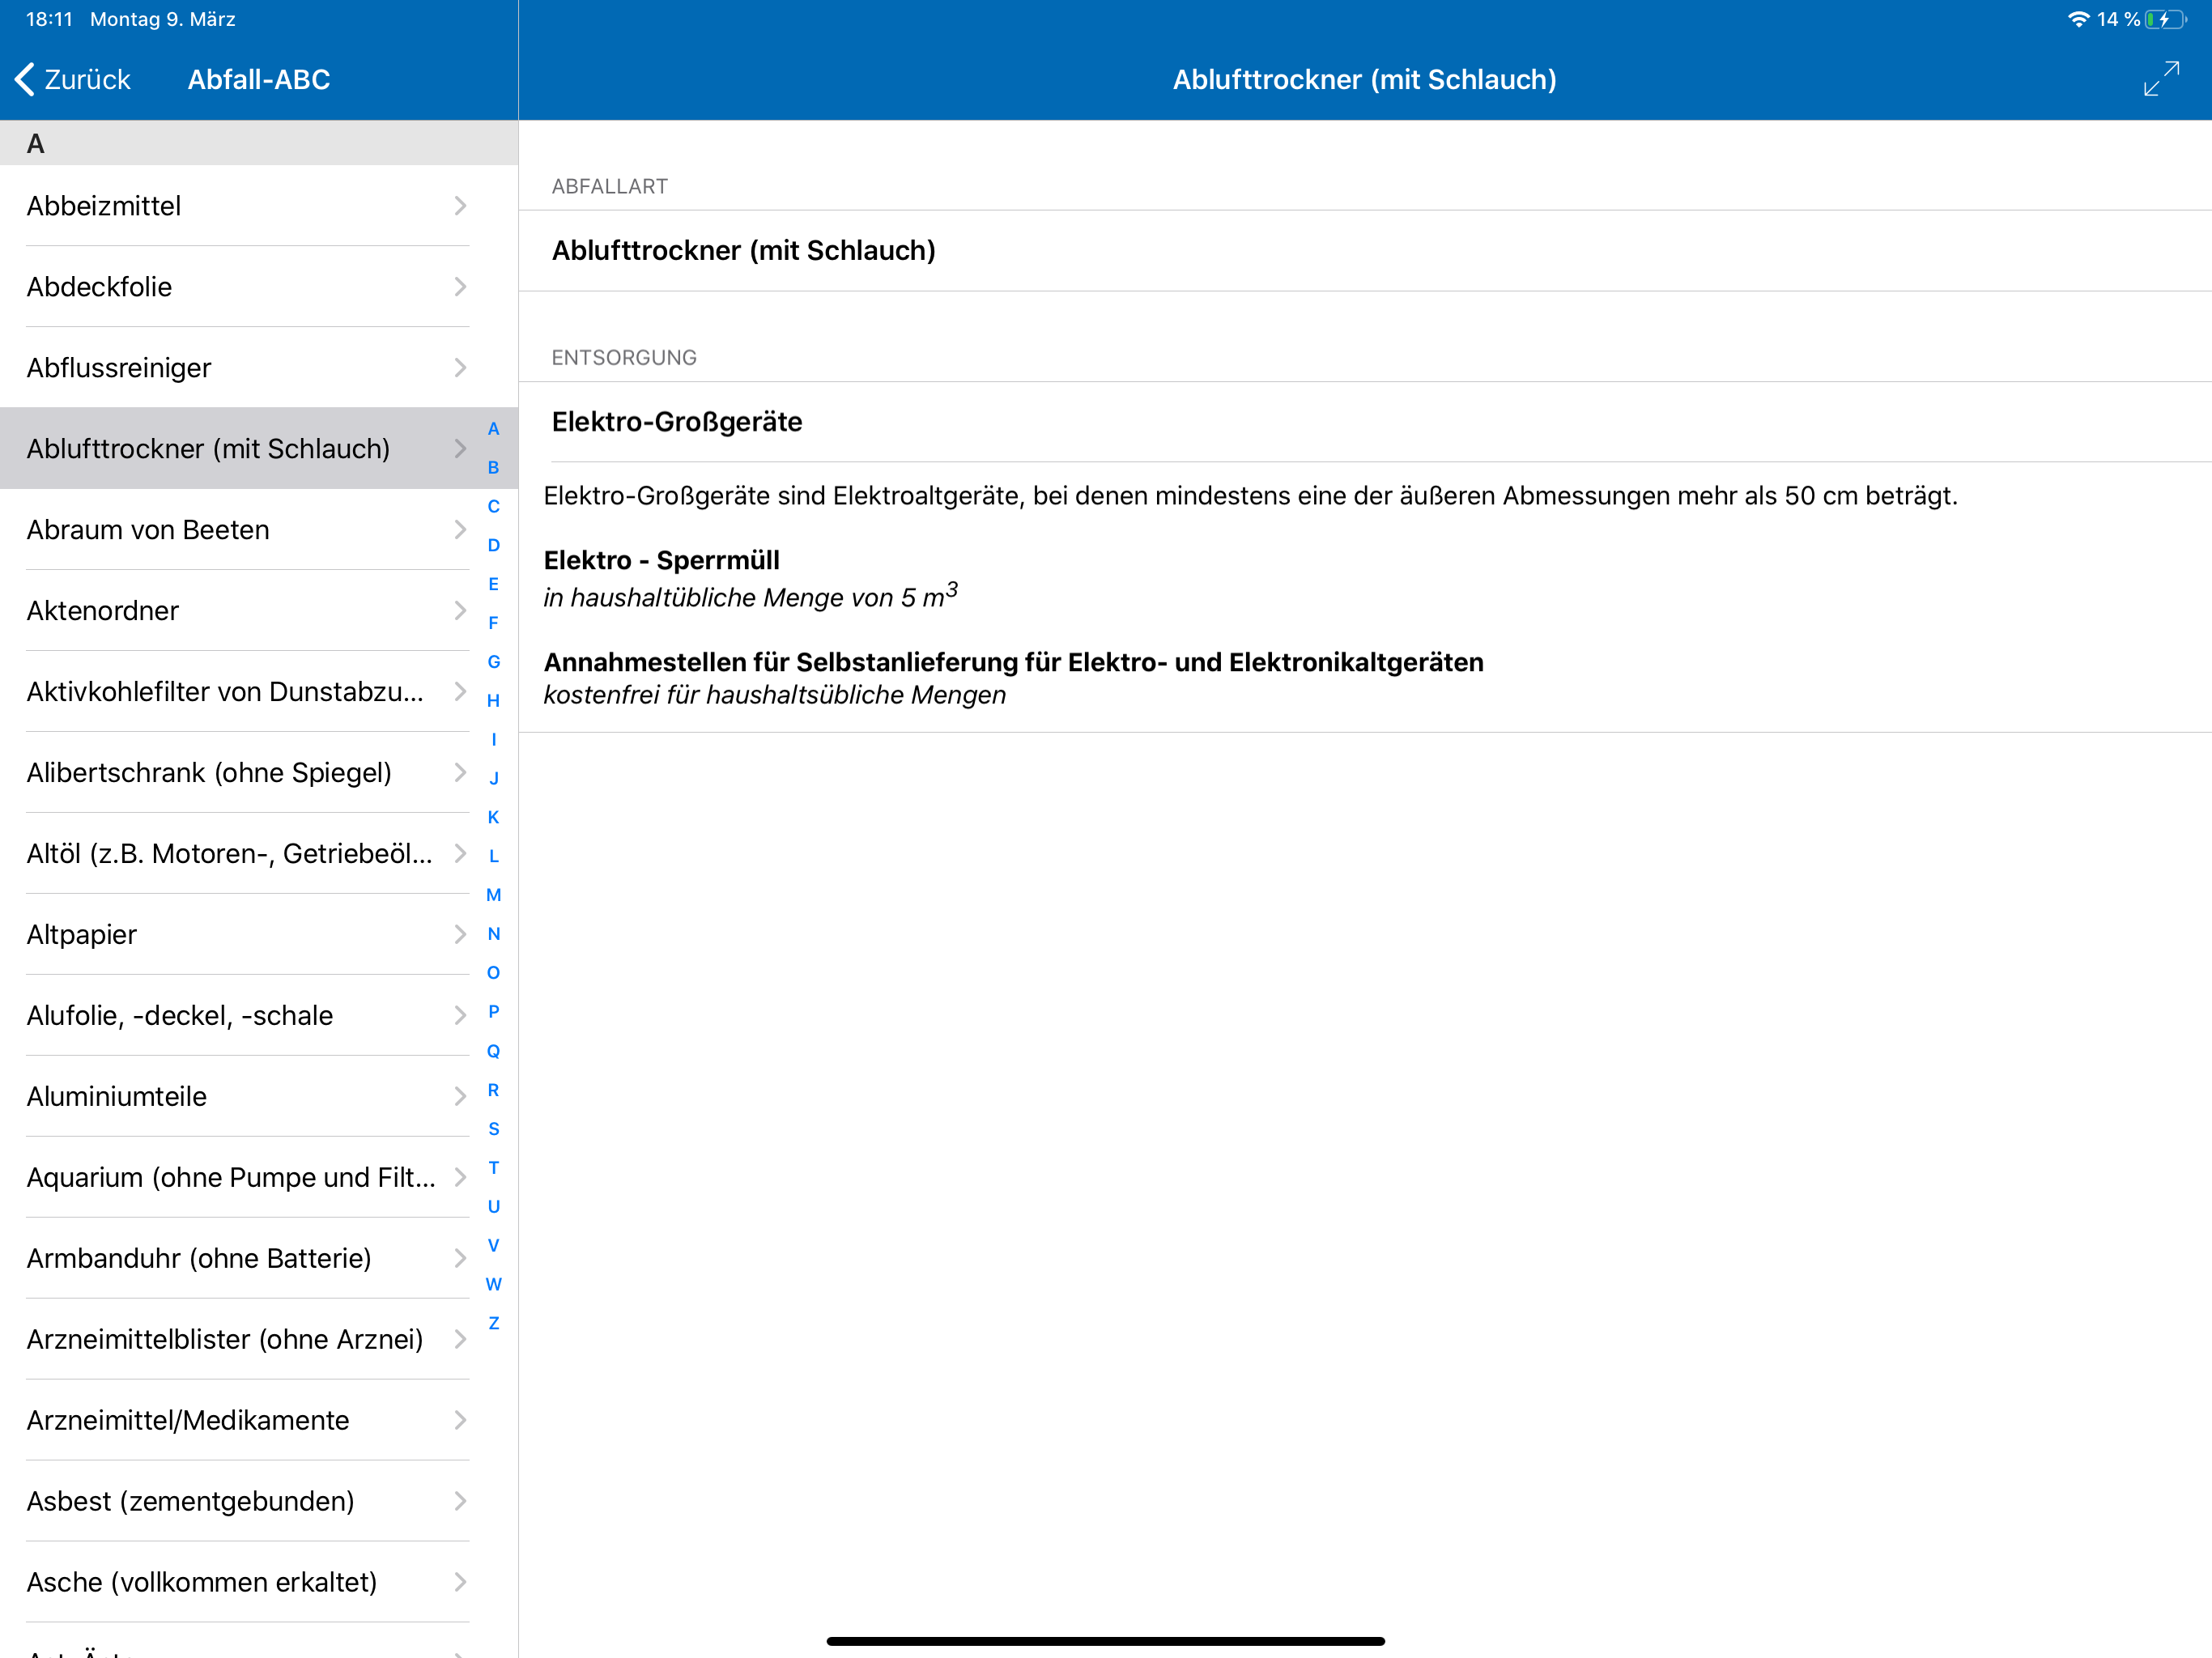Tap the Abfall-ABC title
This screenshot has width=2212, height=1658.
pos(259,79)
